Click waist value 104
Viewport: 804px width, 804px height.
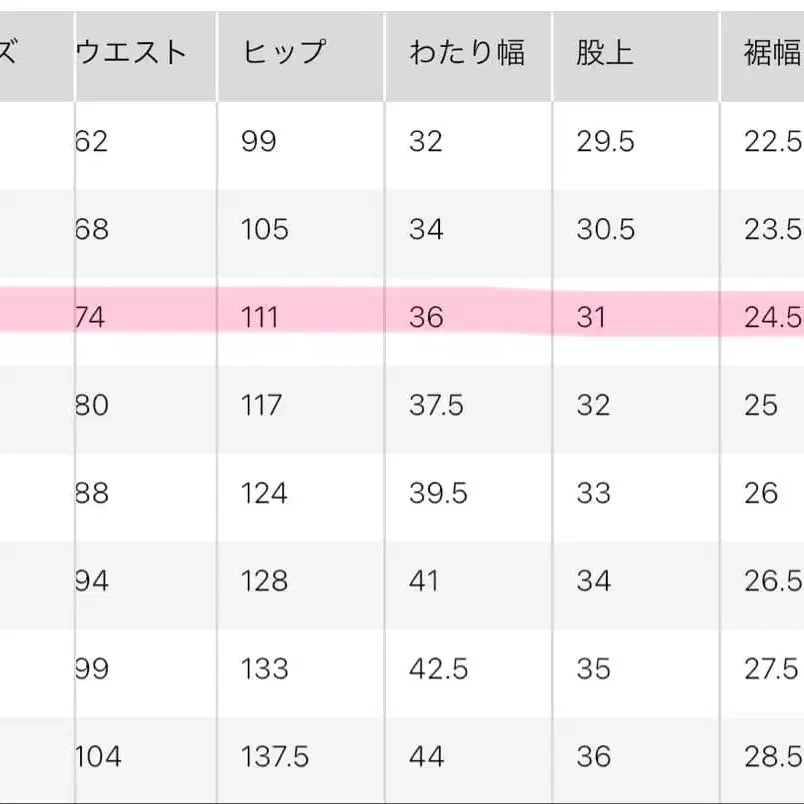click(x=98, y=756)
